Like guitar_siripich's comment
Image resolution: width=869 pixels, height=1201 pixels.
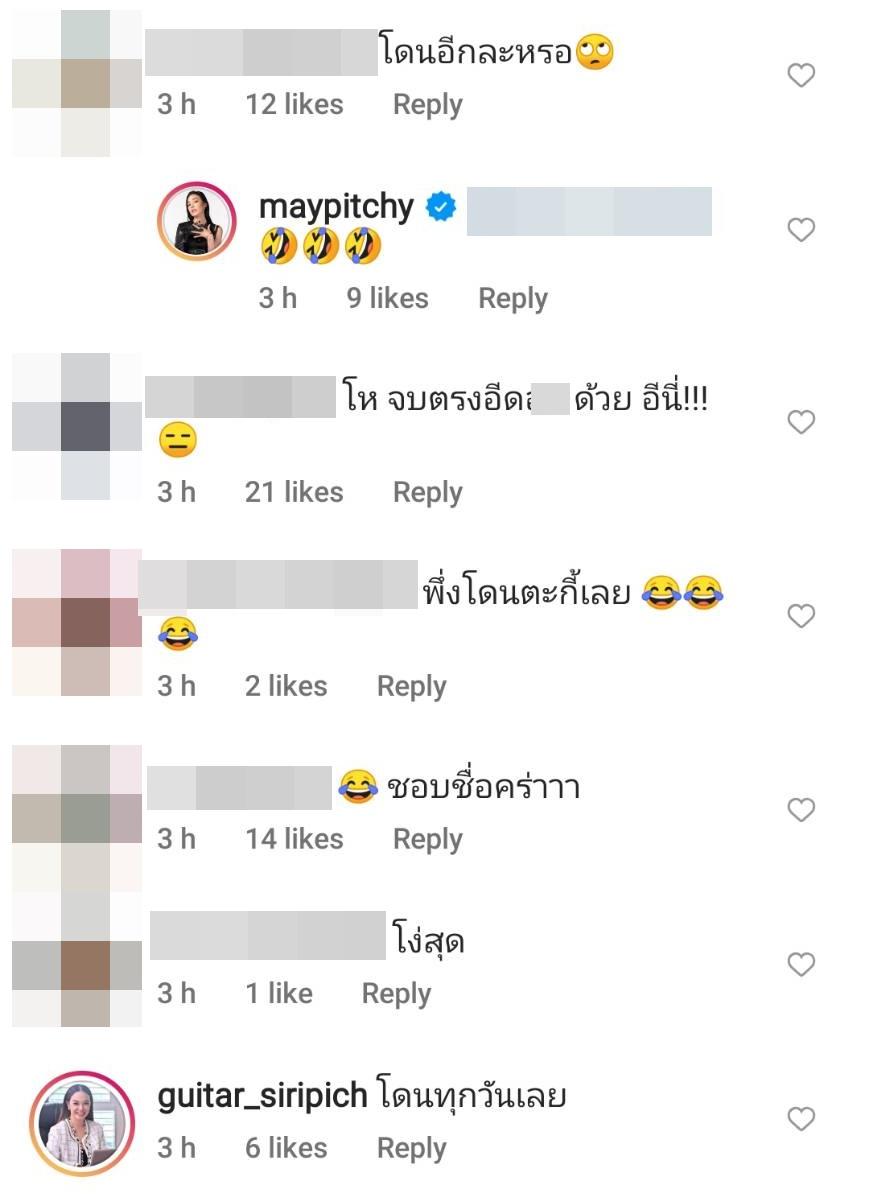point(801,1118)
